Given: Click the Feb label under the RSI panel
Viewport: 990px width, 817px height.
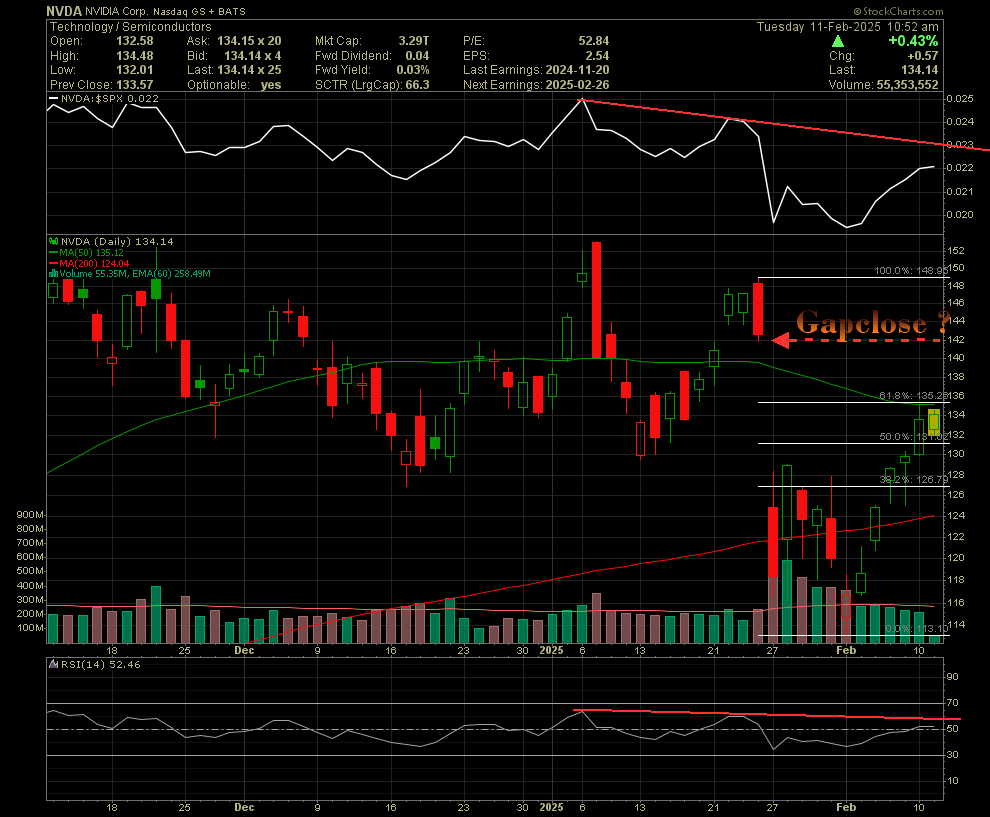Looking at the screenshot, I should (845, 808).
